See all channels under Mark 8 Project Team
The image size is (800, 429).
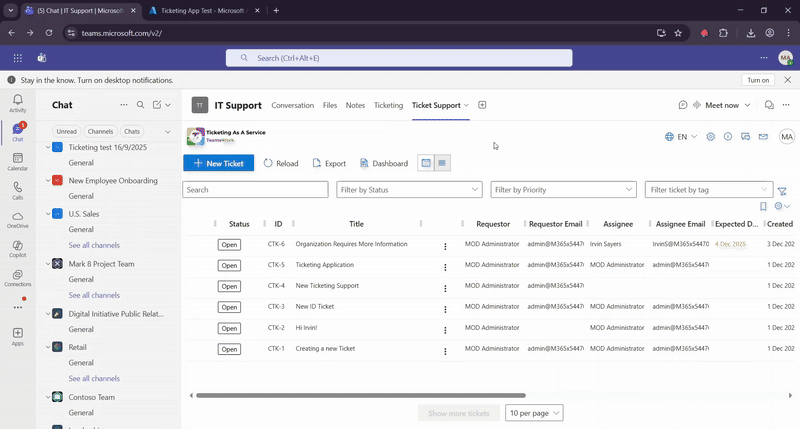pos(94,295)
